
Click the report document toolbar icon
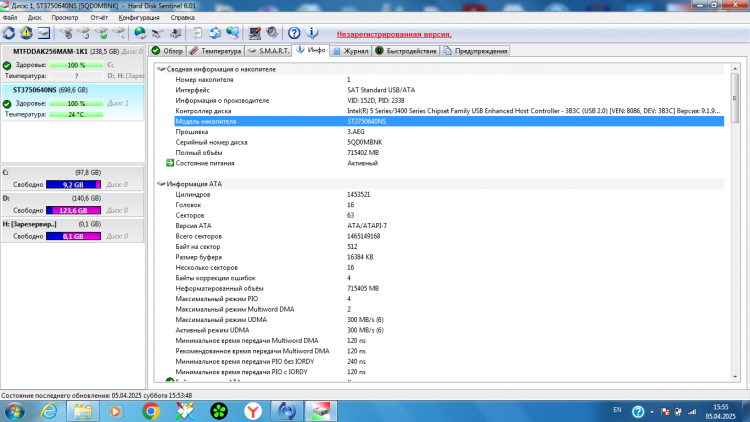pyautogui.click(x=197, y=33)
